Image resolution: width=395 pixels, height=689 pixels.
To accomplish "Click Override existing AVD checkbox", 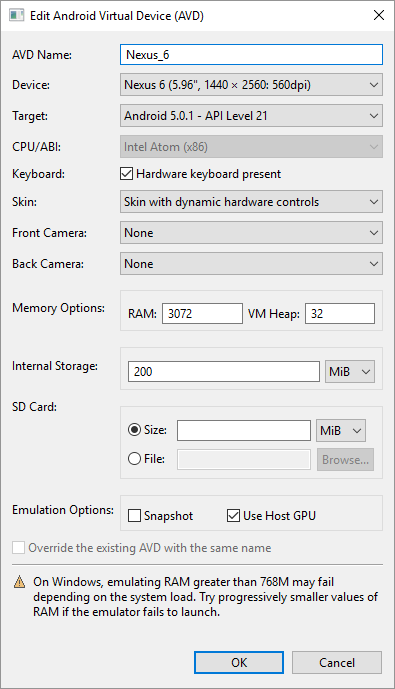I will (x=18, y=548).
